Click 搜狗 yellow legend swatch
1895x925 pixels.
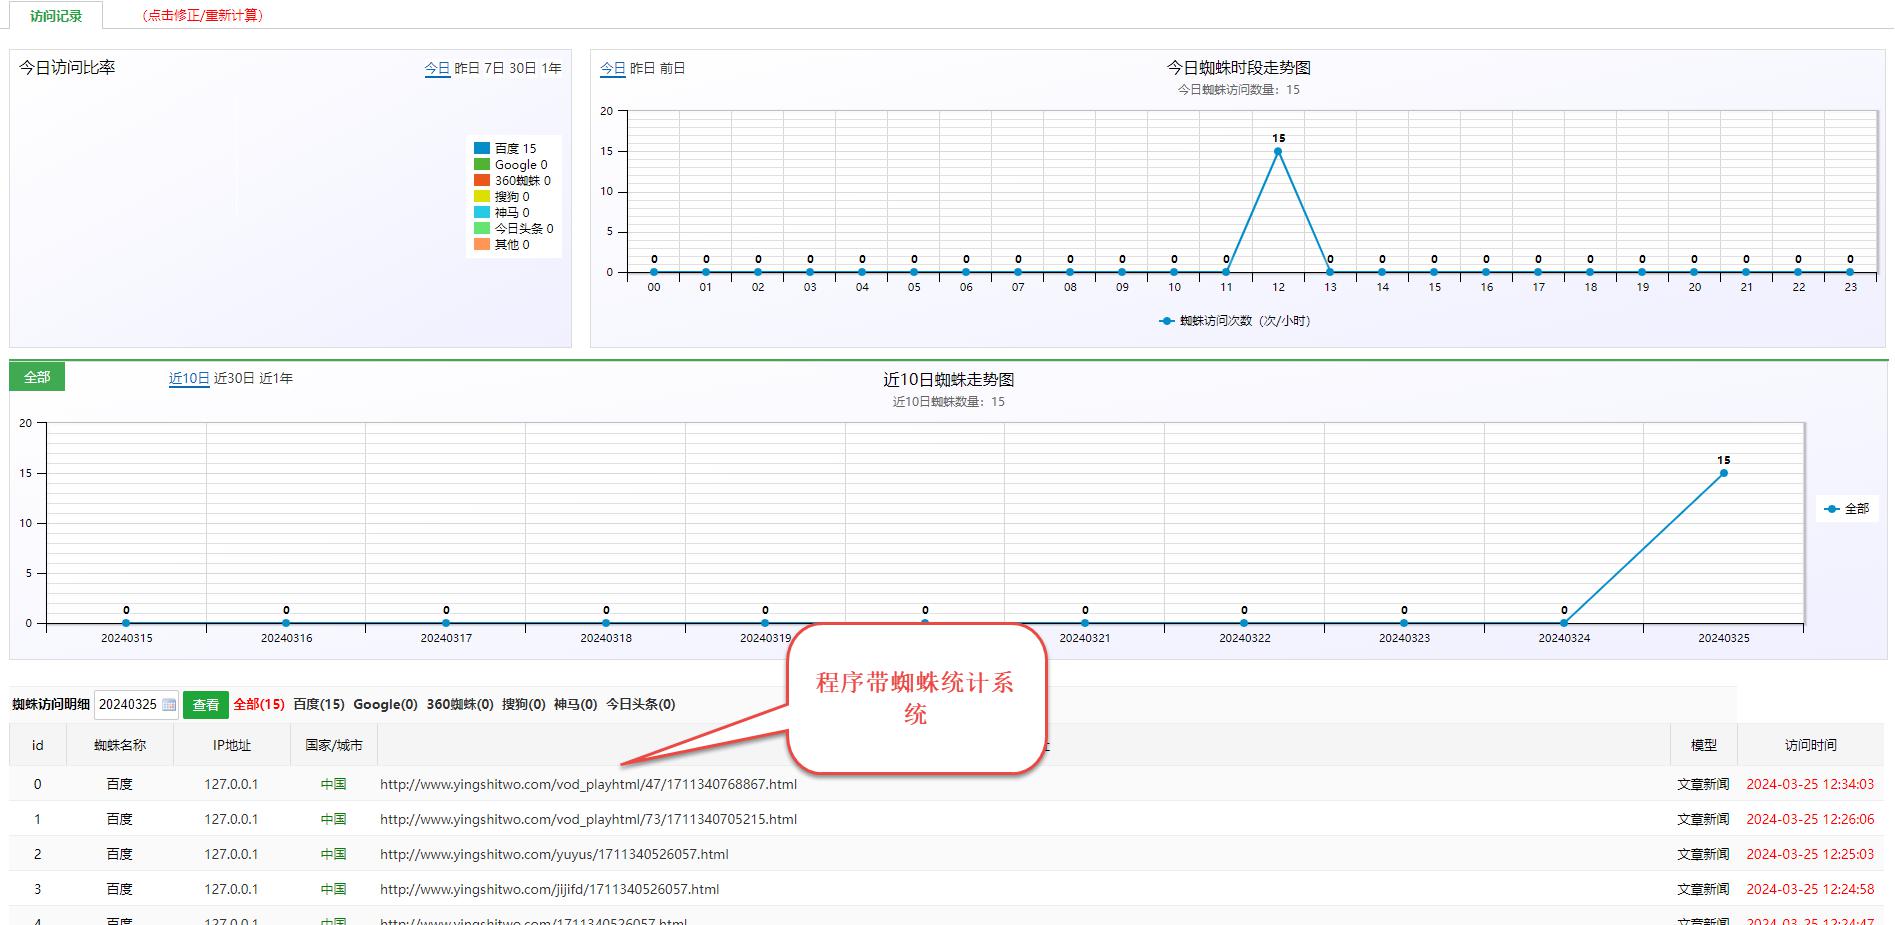(482, 196)
